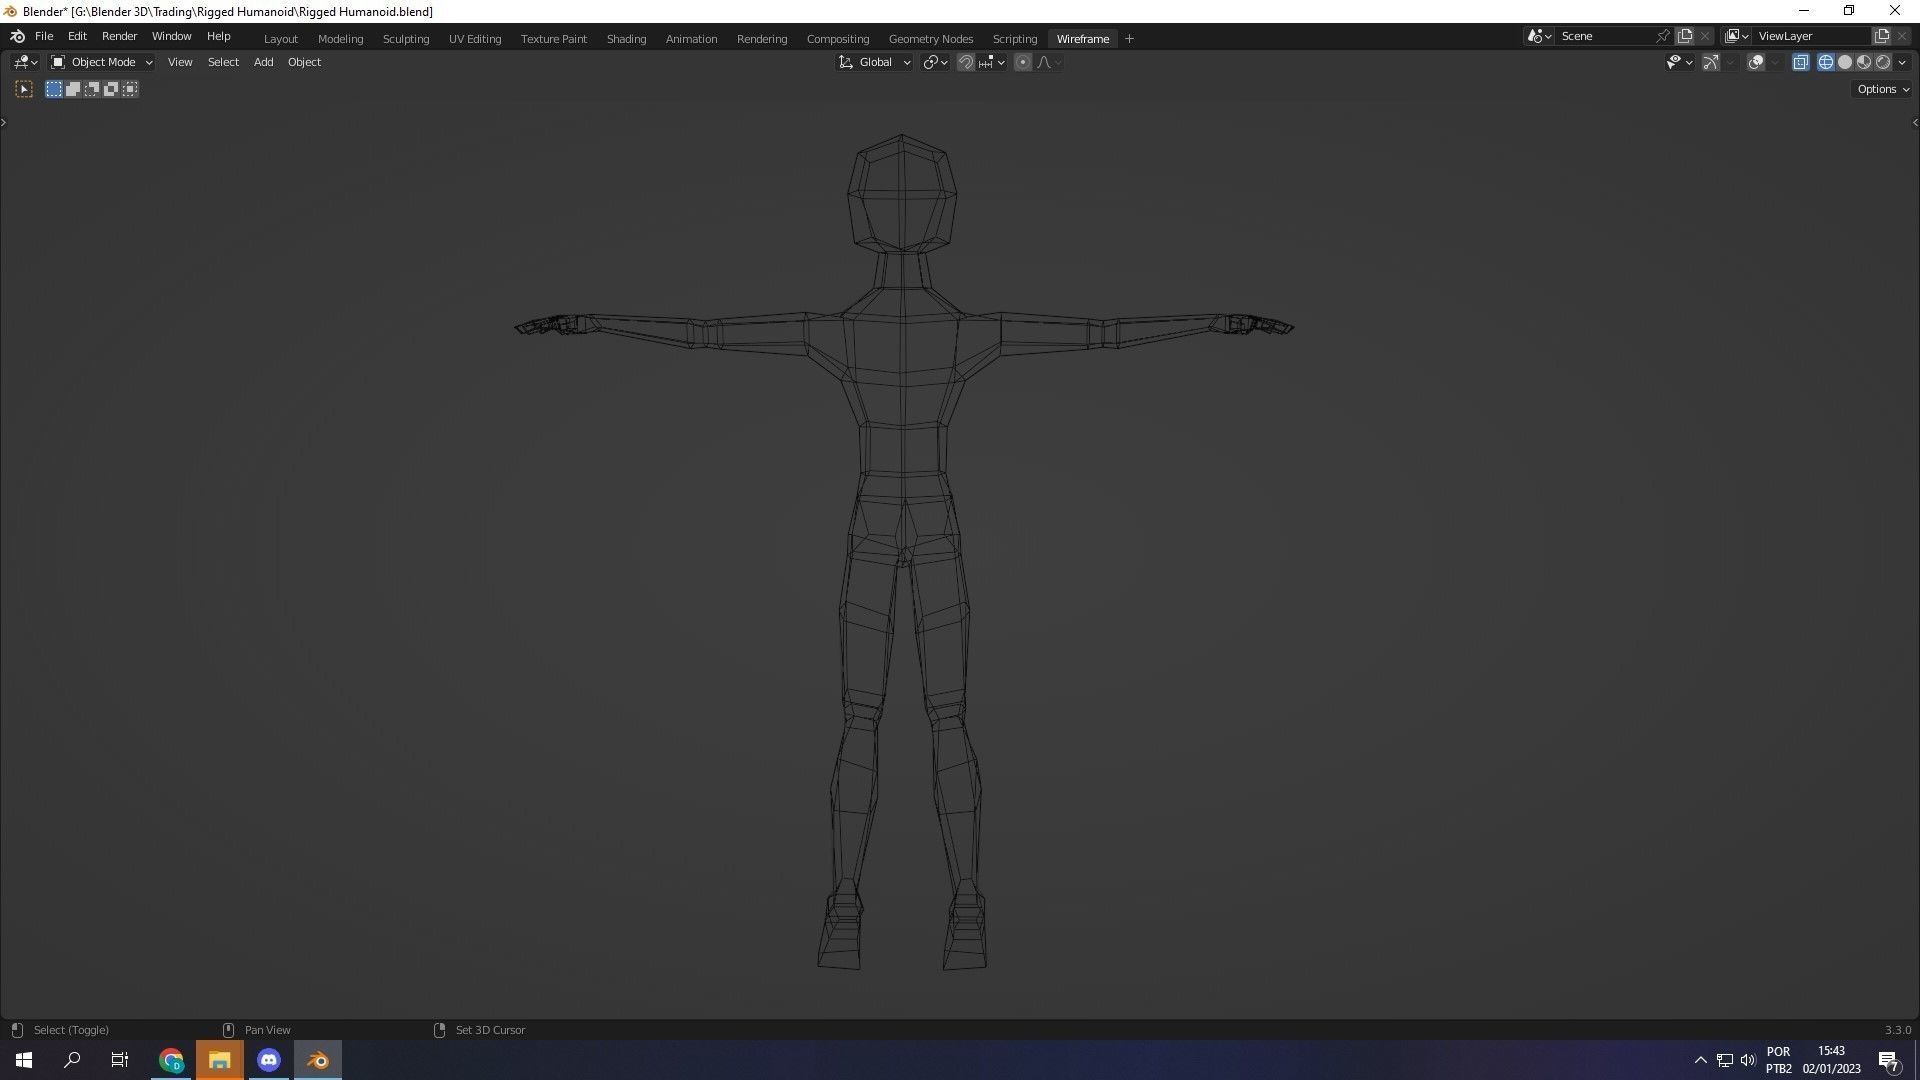Open Chrome from the taskbar
This screenshot has width=1920, height=1080.
click(171, 1060)
